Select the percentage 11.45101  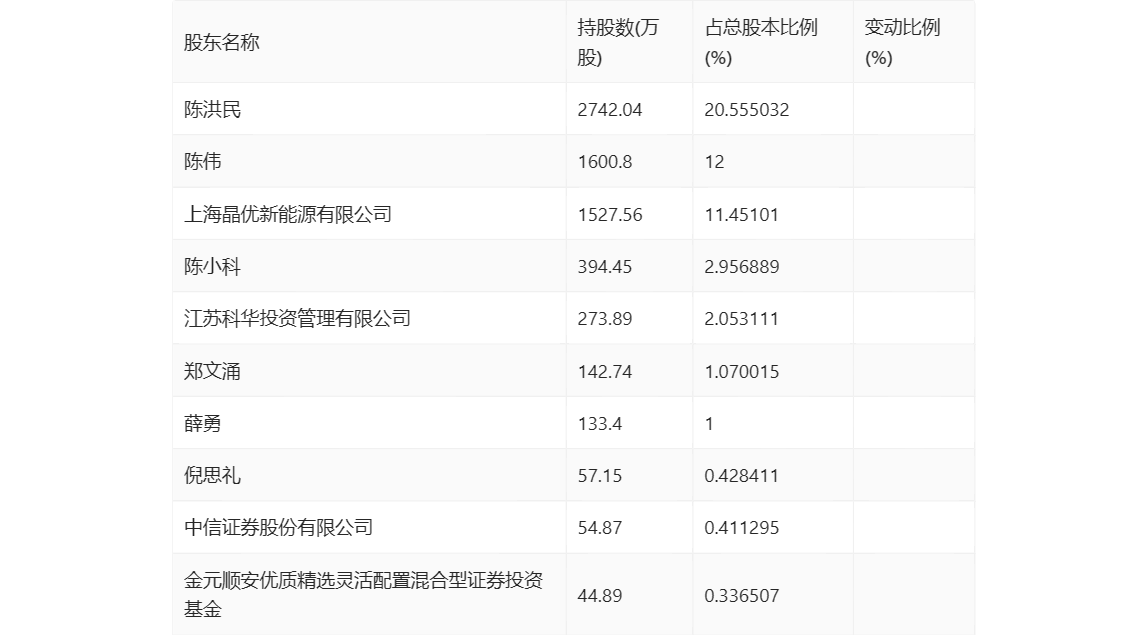(742, 215)
